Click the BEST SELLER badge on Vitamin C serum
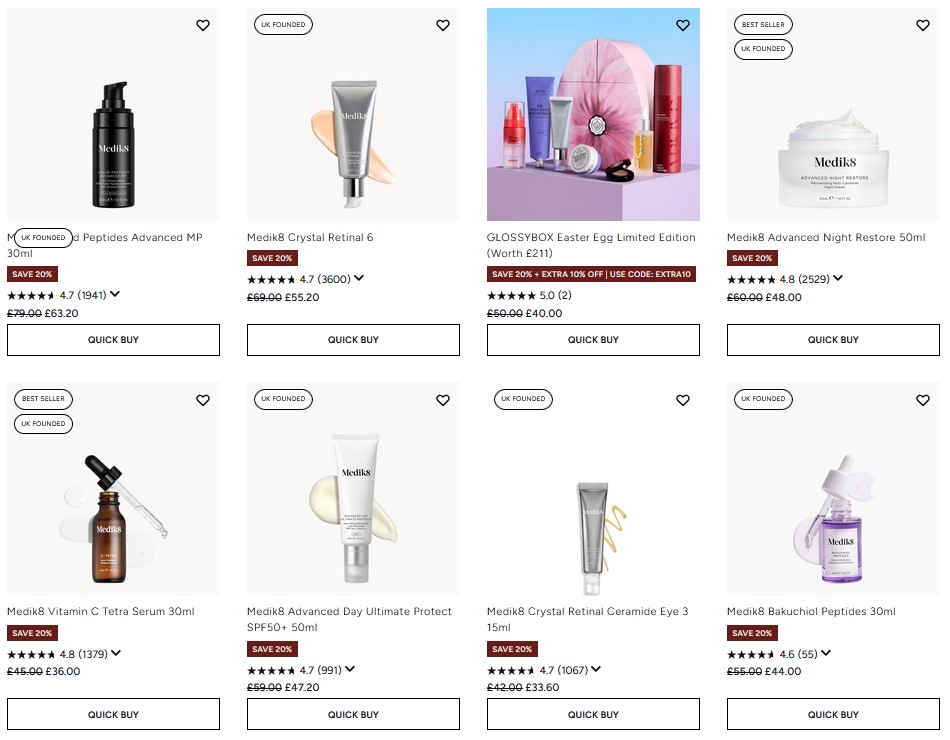This screenshot has height=740, width=950. pos(42,398)
